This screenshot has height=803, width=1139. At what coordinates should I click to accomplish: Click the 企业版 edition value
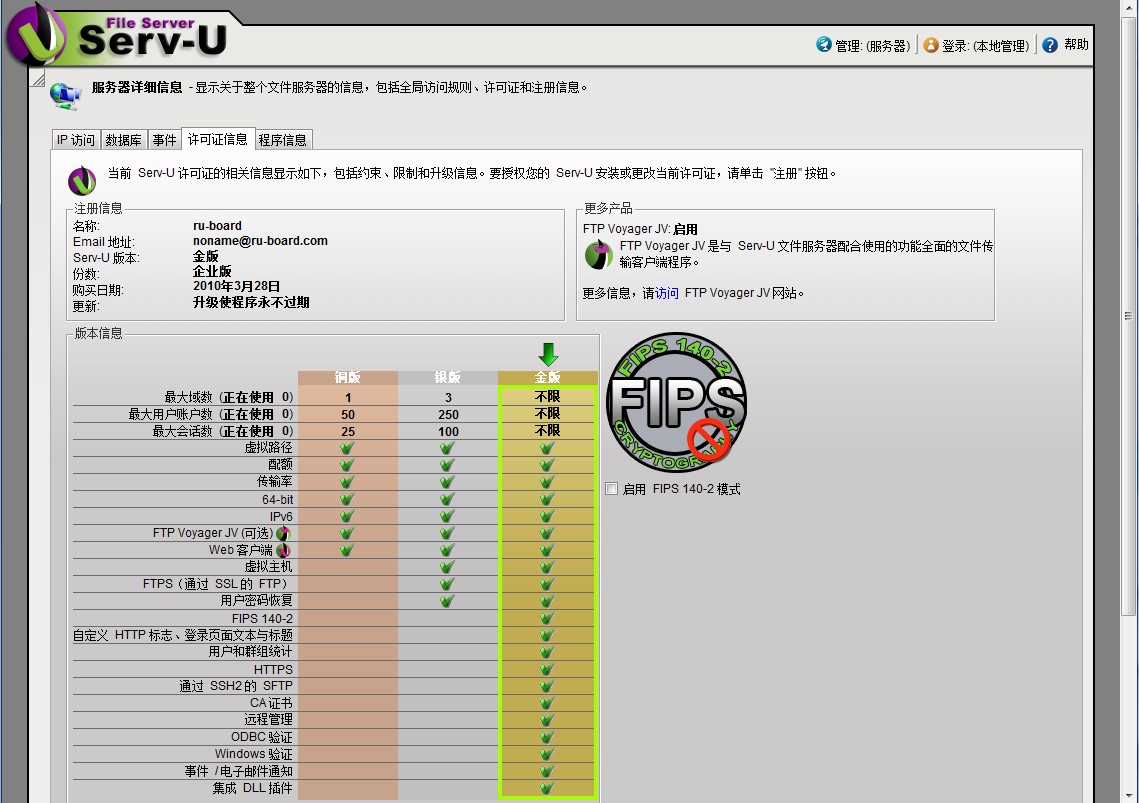click(212, 271)
